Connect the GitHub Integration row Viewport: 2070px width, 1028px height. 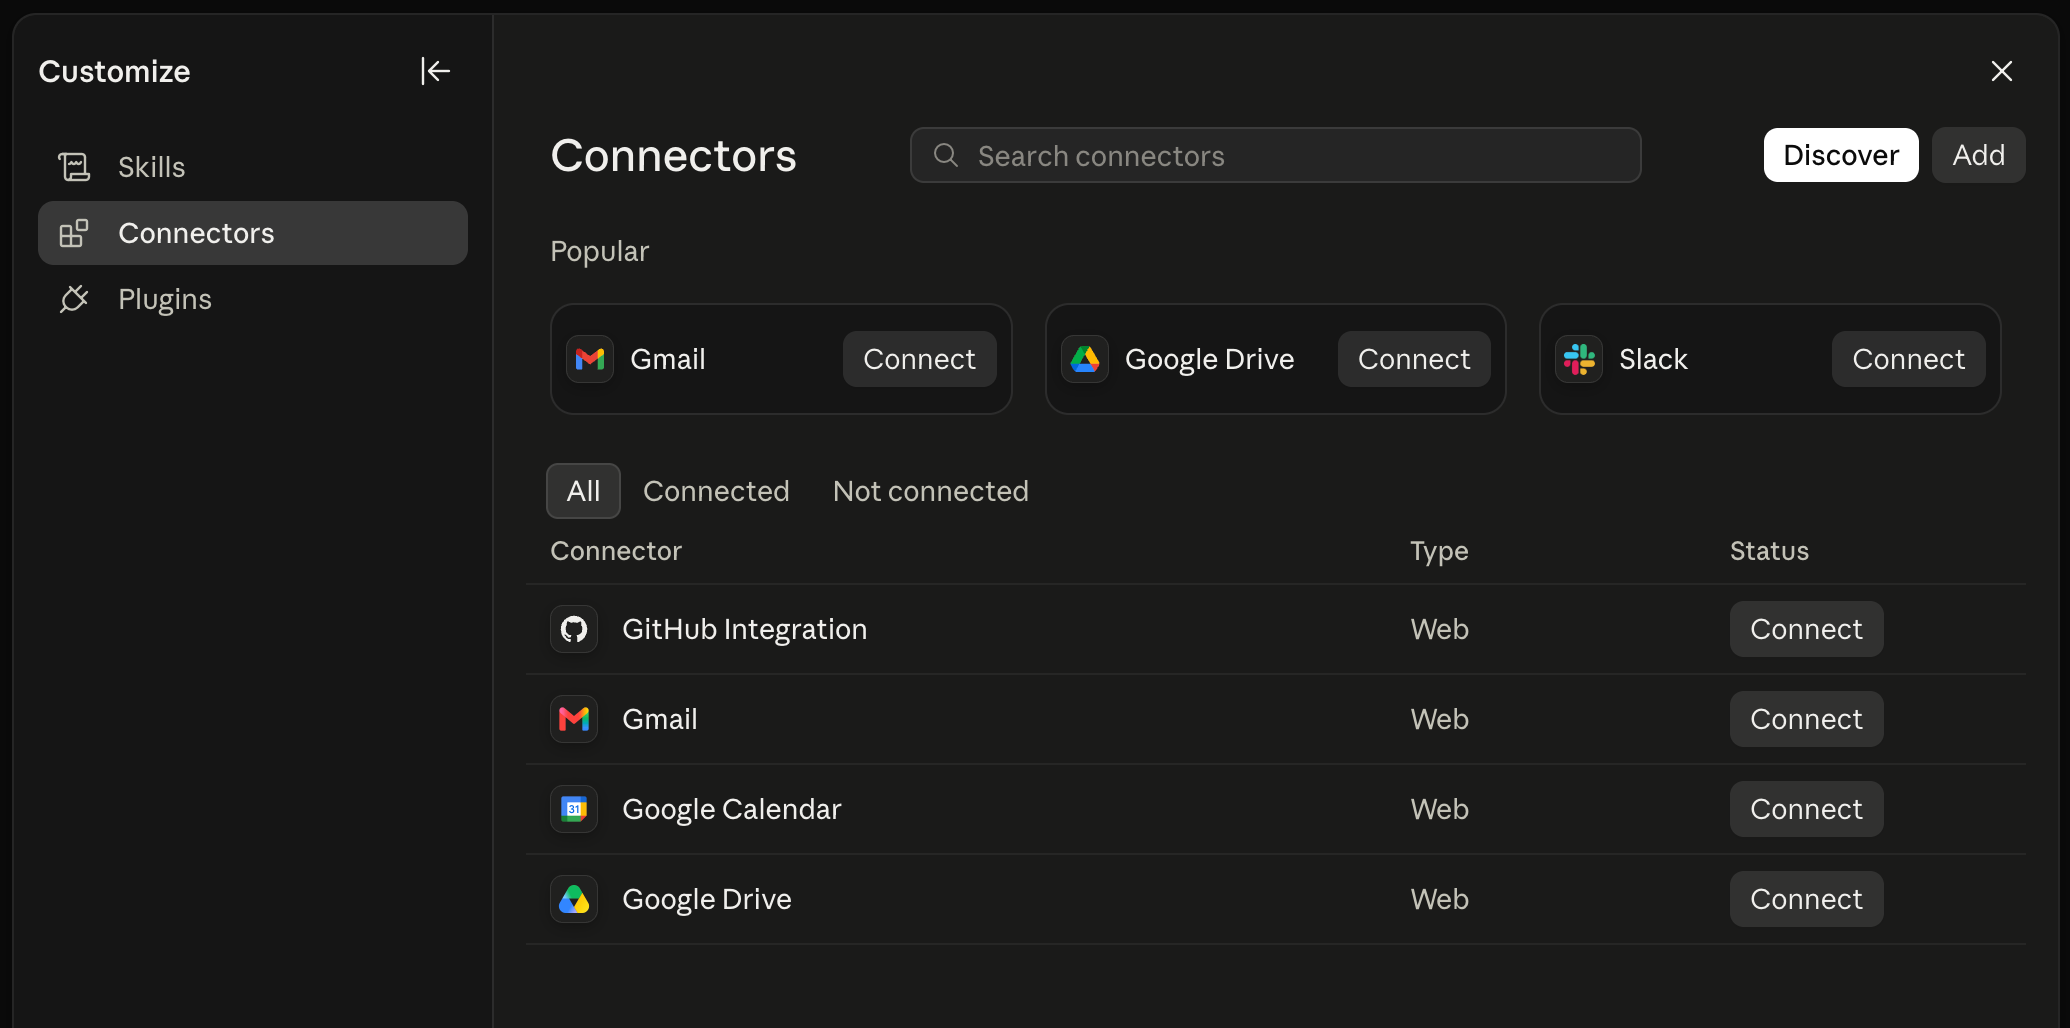coord(1806,629)
